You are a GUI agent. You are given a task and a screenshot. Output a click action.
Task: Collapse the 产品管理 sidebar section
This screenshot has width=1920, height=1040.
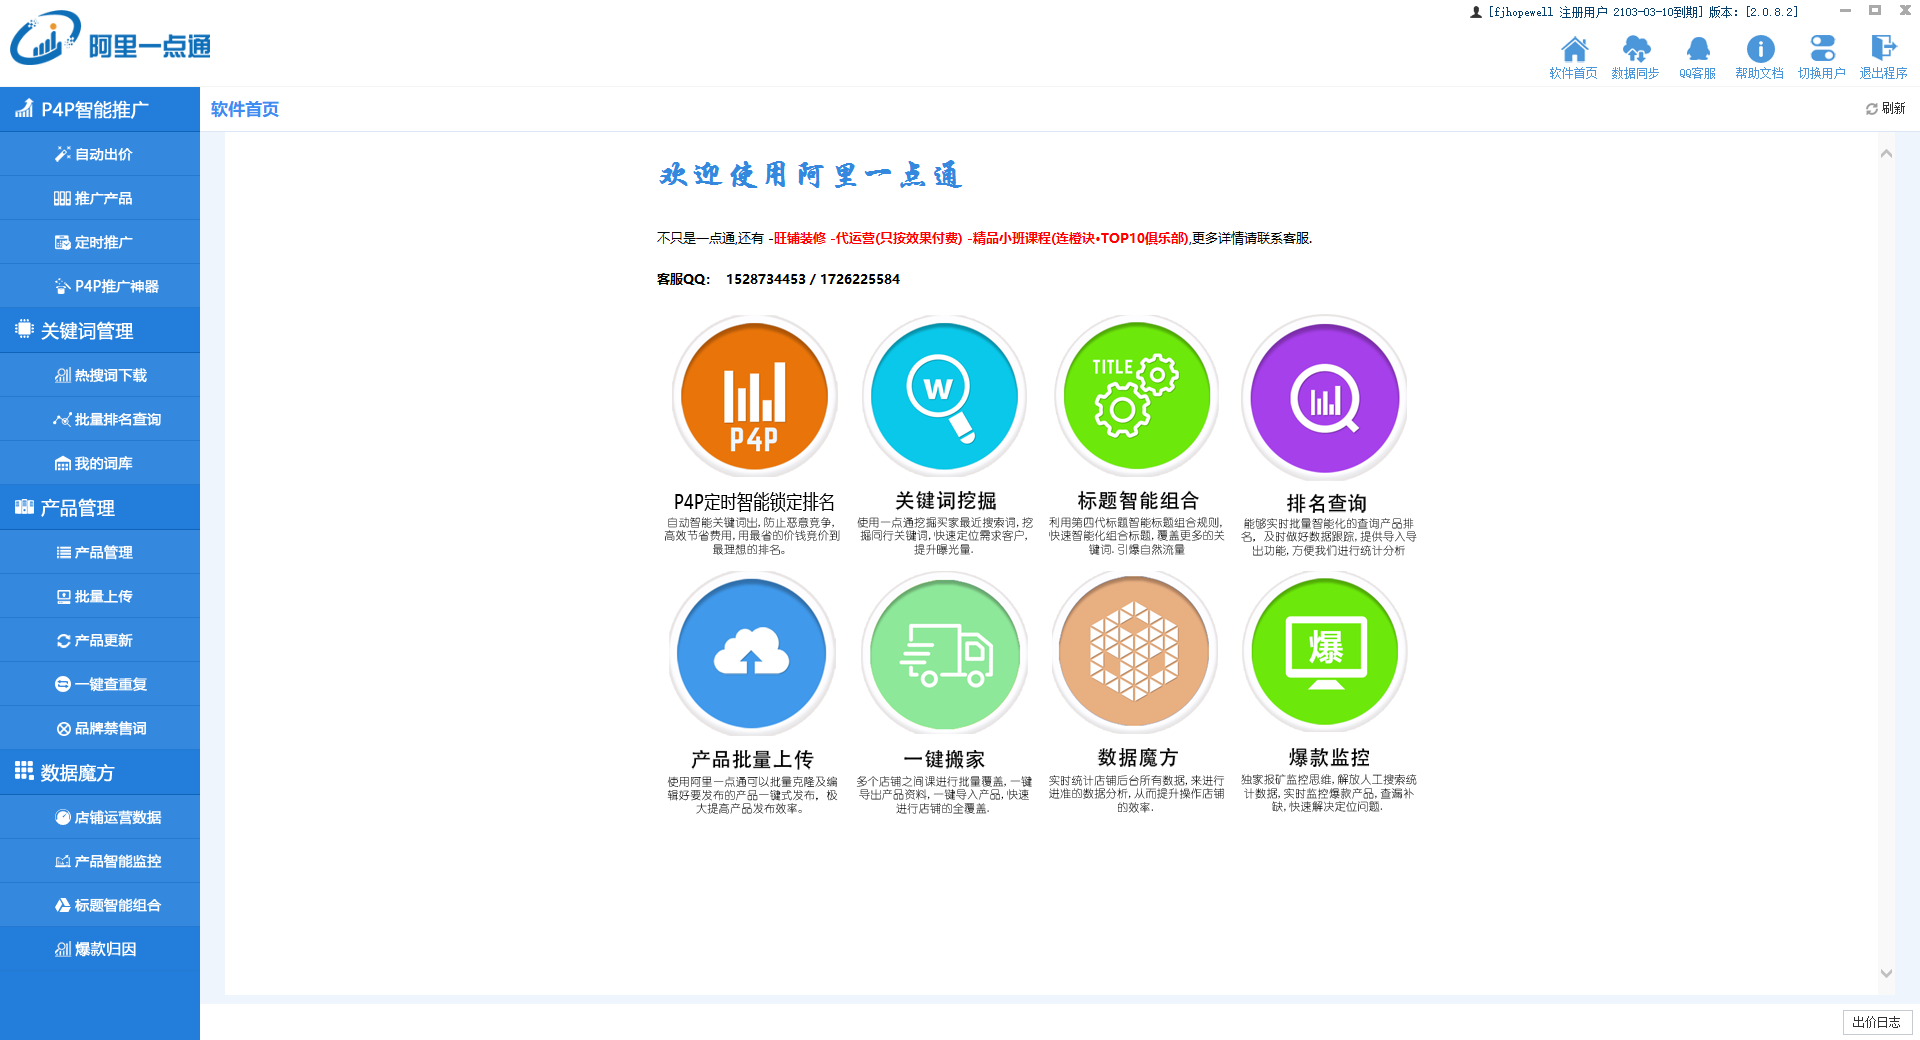tap(100, 507)
